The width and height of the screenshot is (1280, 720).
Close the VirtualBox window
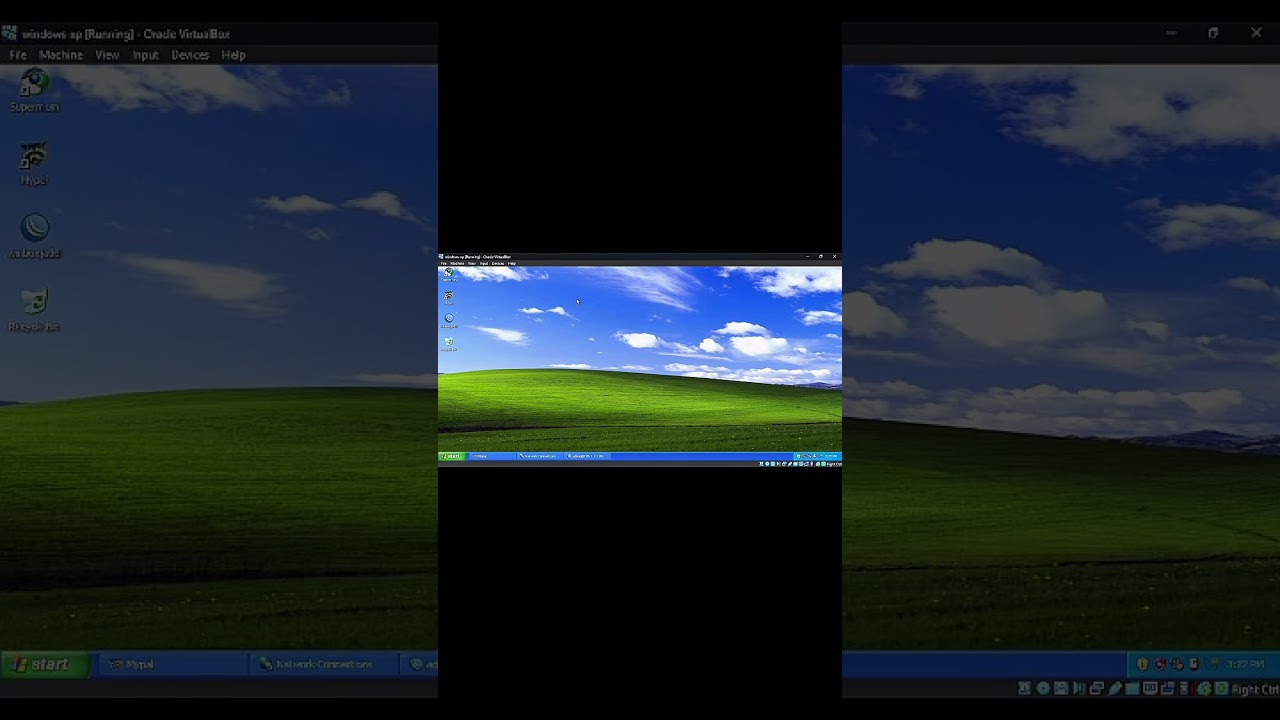pyautogui.click(x=1256, y=33)
